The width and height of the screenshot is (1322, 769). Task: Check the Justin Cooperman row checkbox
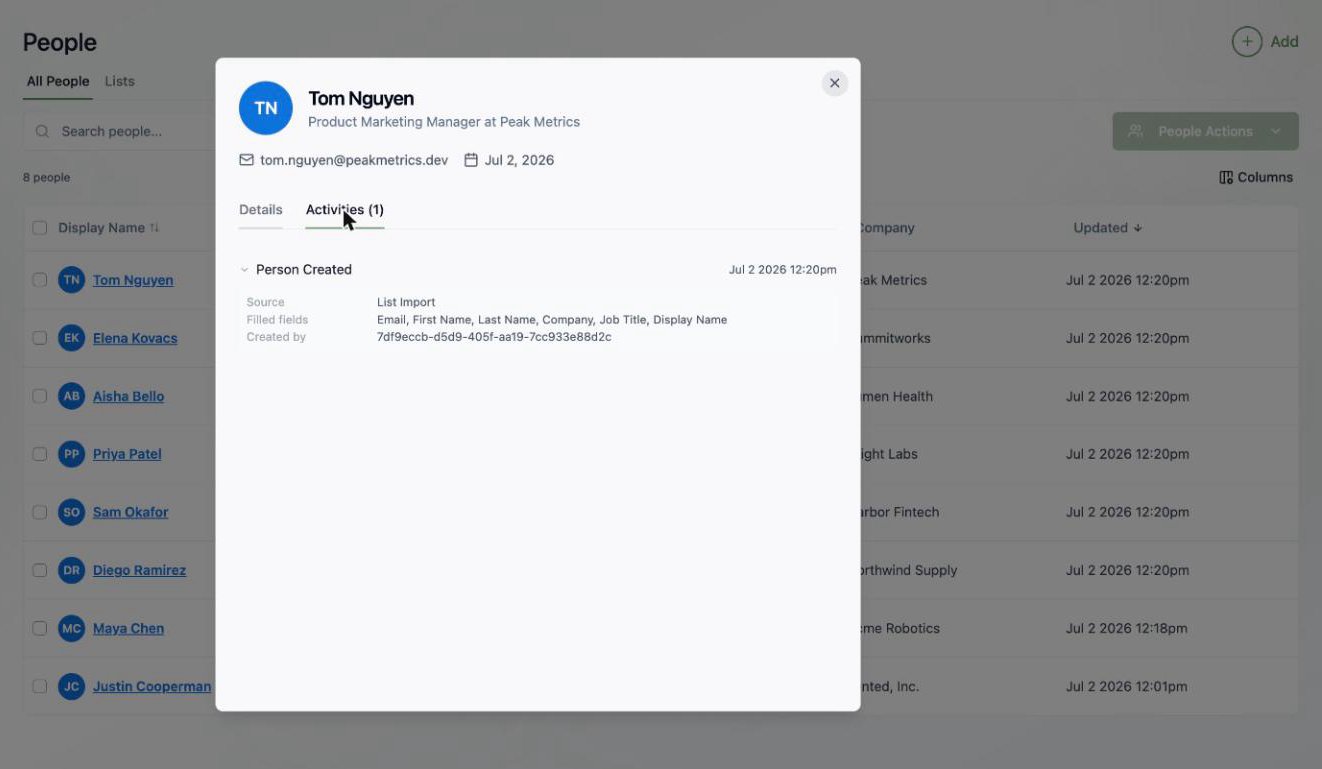coord(40,686)
